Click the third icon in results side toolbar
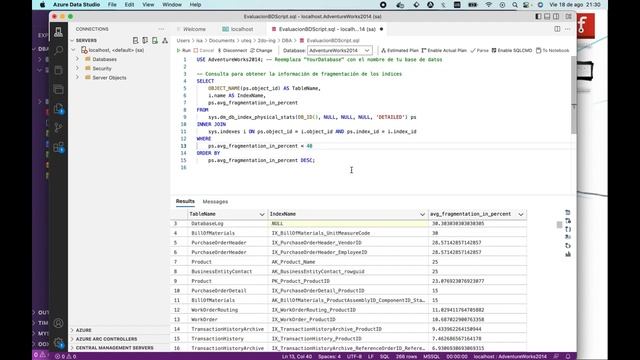 point(568,229)
